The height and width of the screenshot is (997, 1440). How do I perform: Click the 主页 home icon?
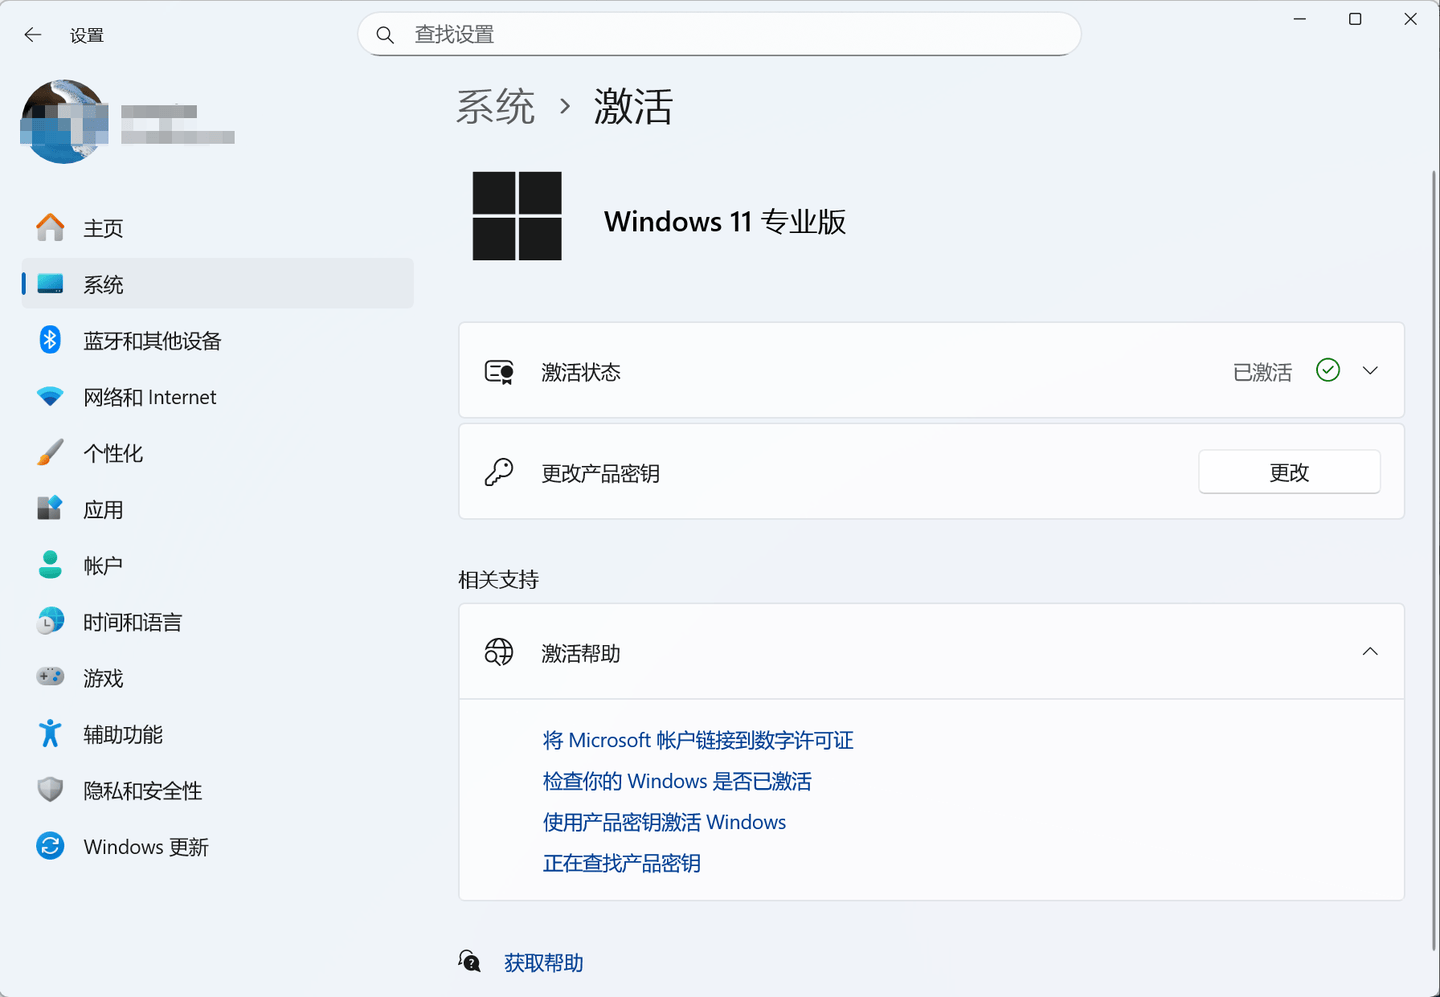[50, 228]
